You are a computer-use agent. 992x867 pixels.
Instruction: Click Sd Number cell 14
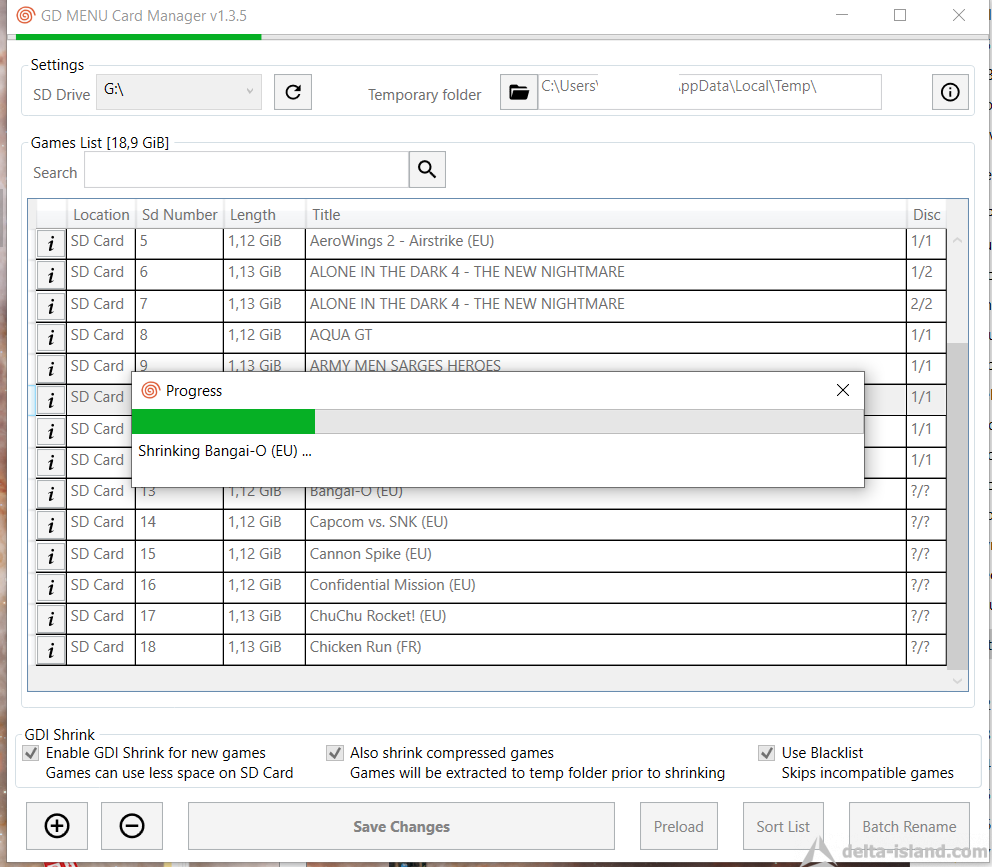click(x=179, y=525)
